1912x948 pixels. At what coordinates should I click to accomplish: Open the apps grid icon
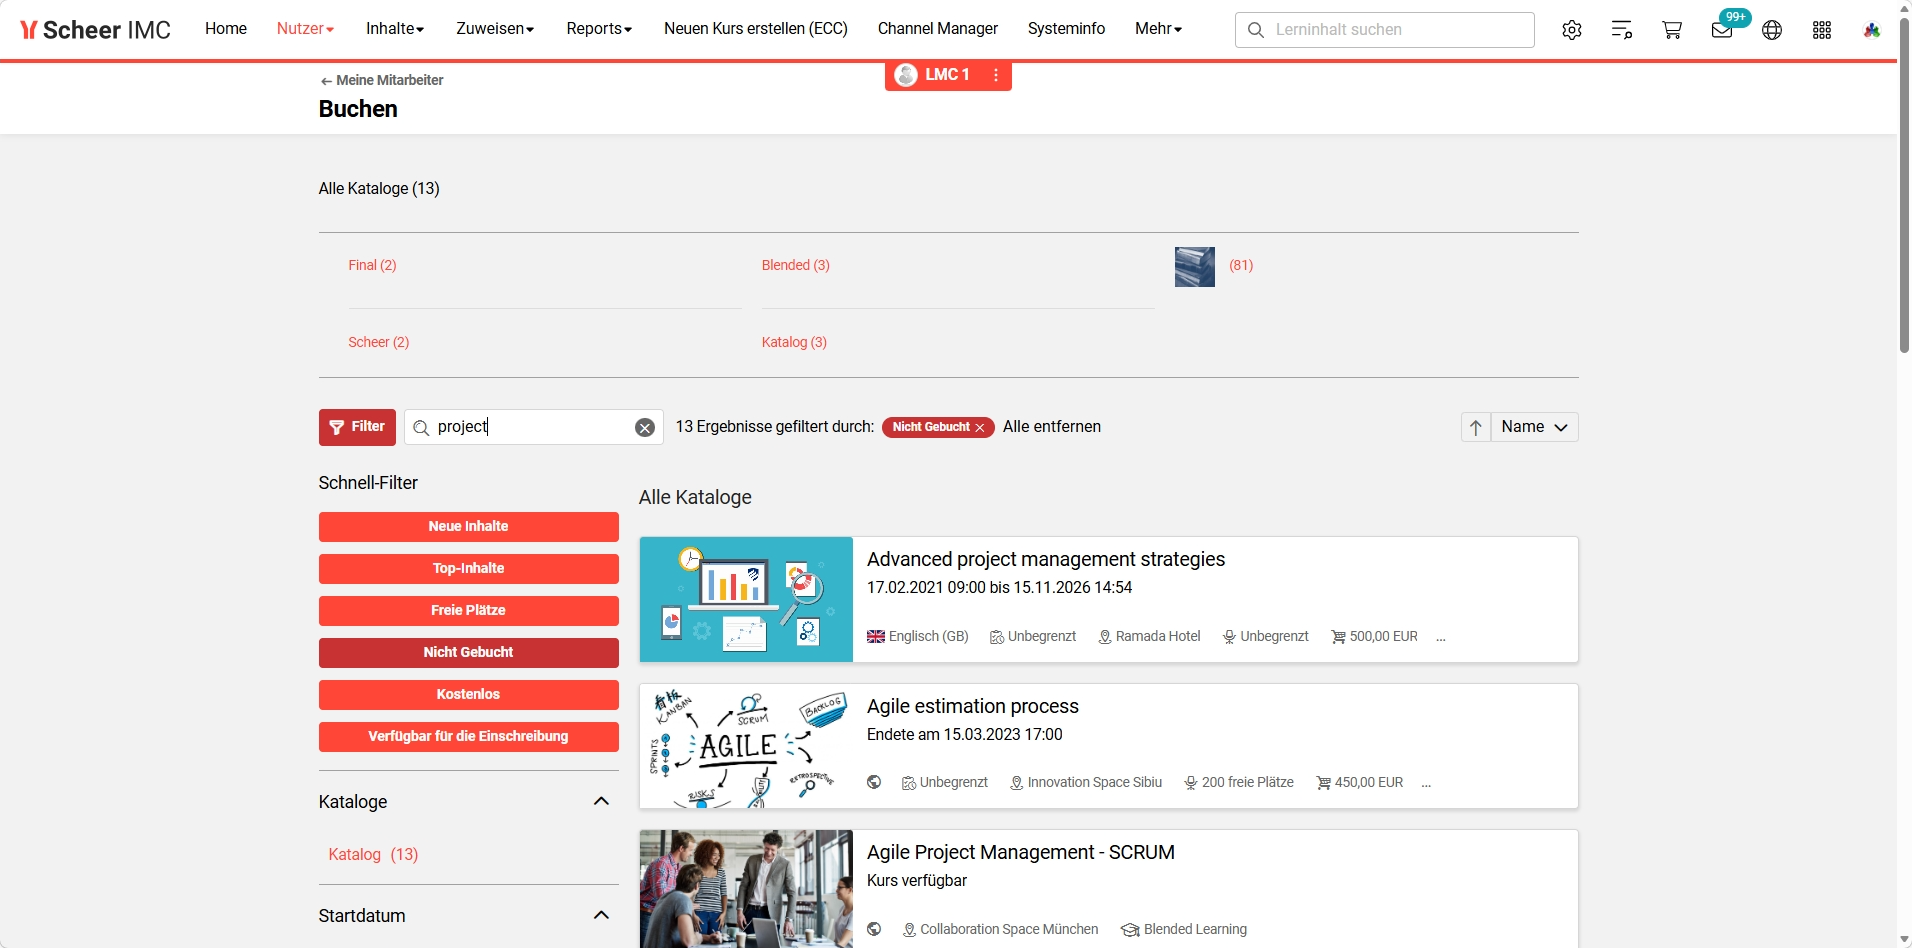(1822, 30)
